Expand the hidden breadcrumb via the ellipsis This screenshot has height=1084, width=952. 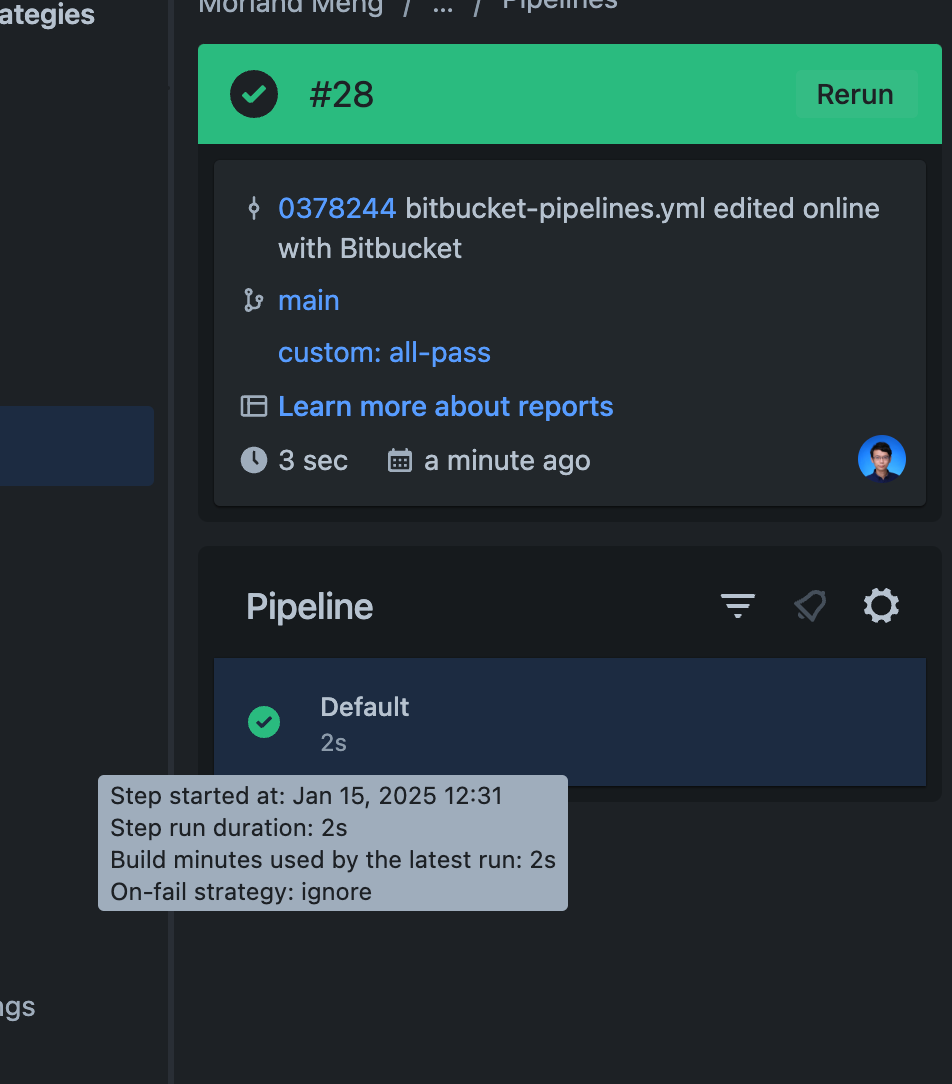[441, 9]
